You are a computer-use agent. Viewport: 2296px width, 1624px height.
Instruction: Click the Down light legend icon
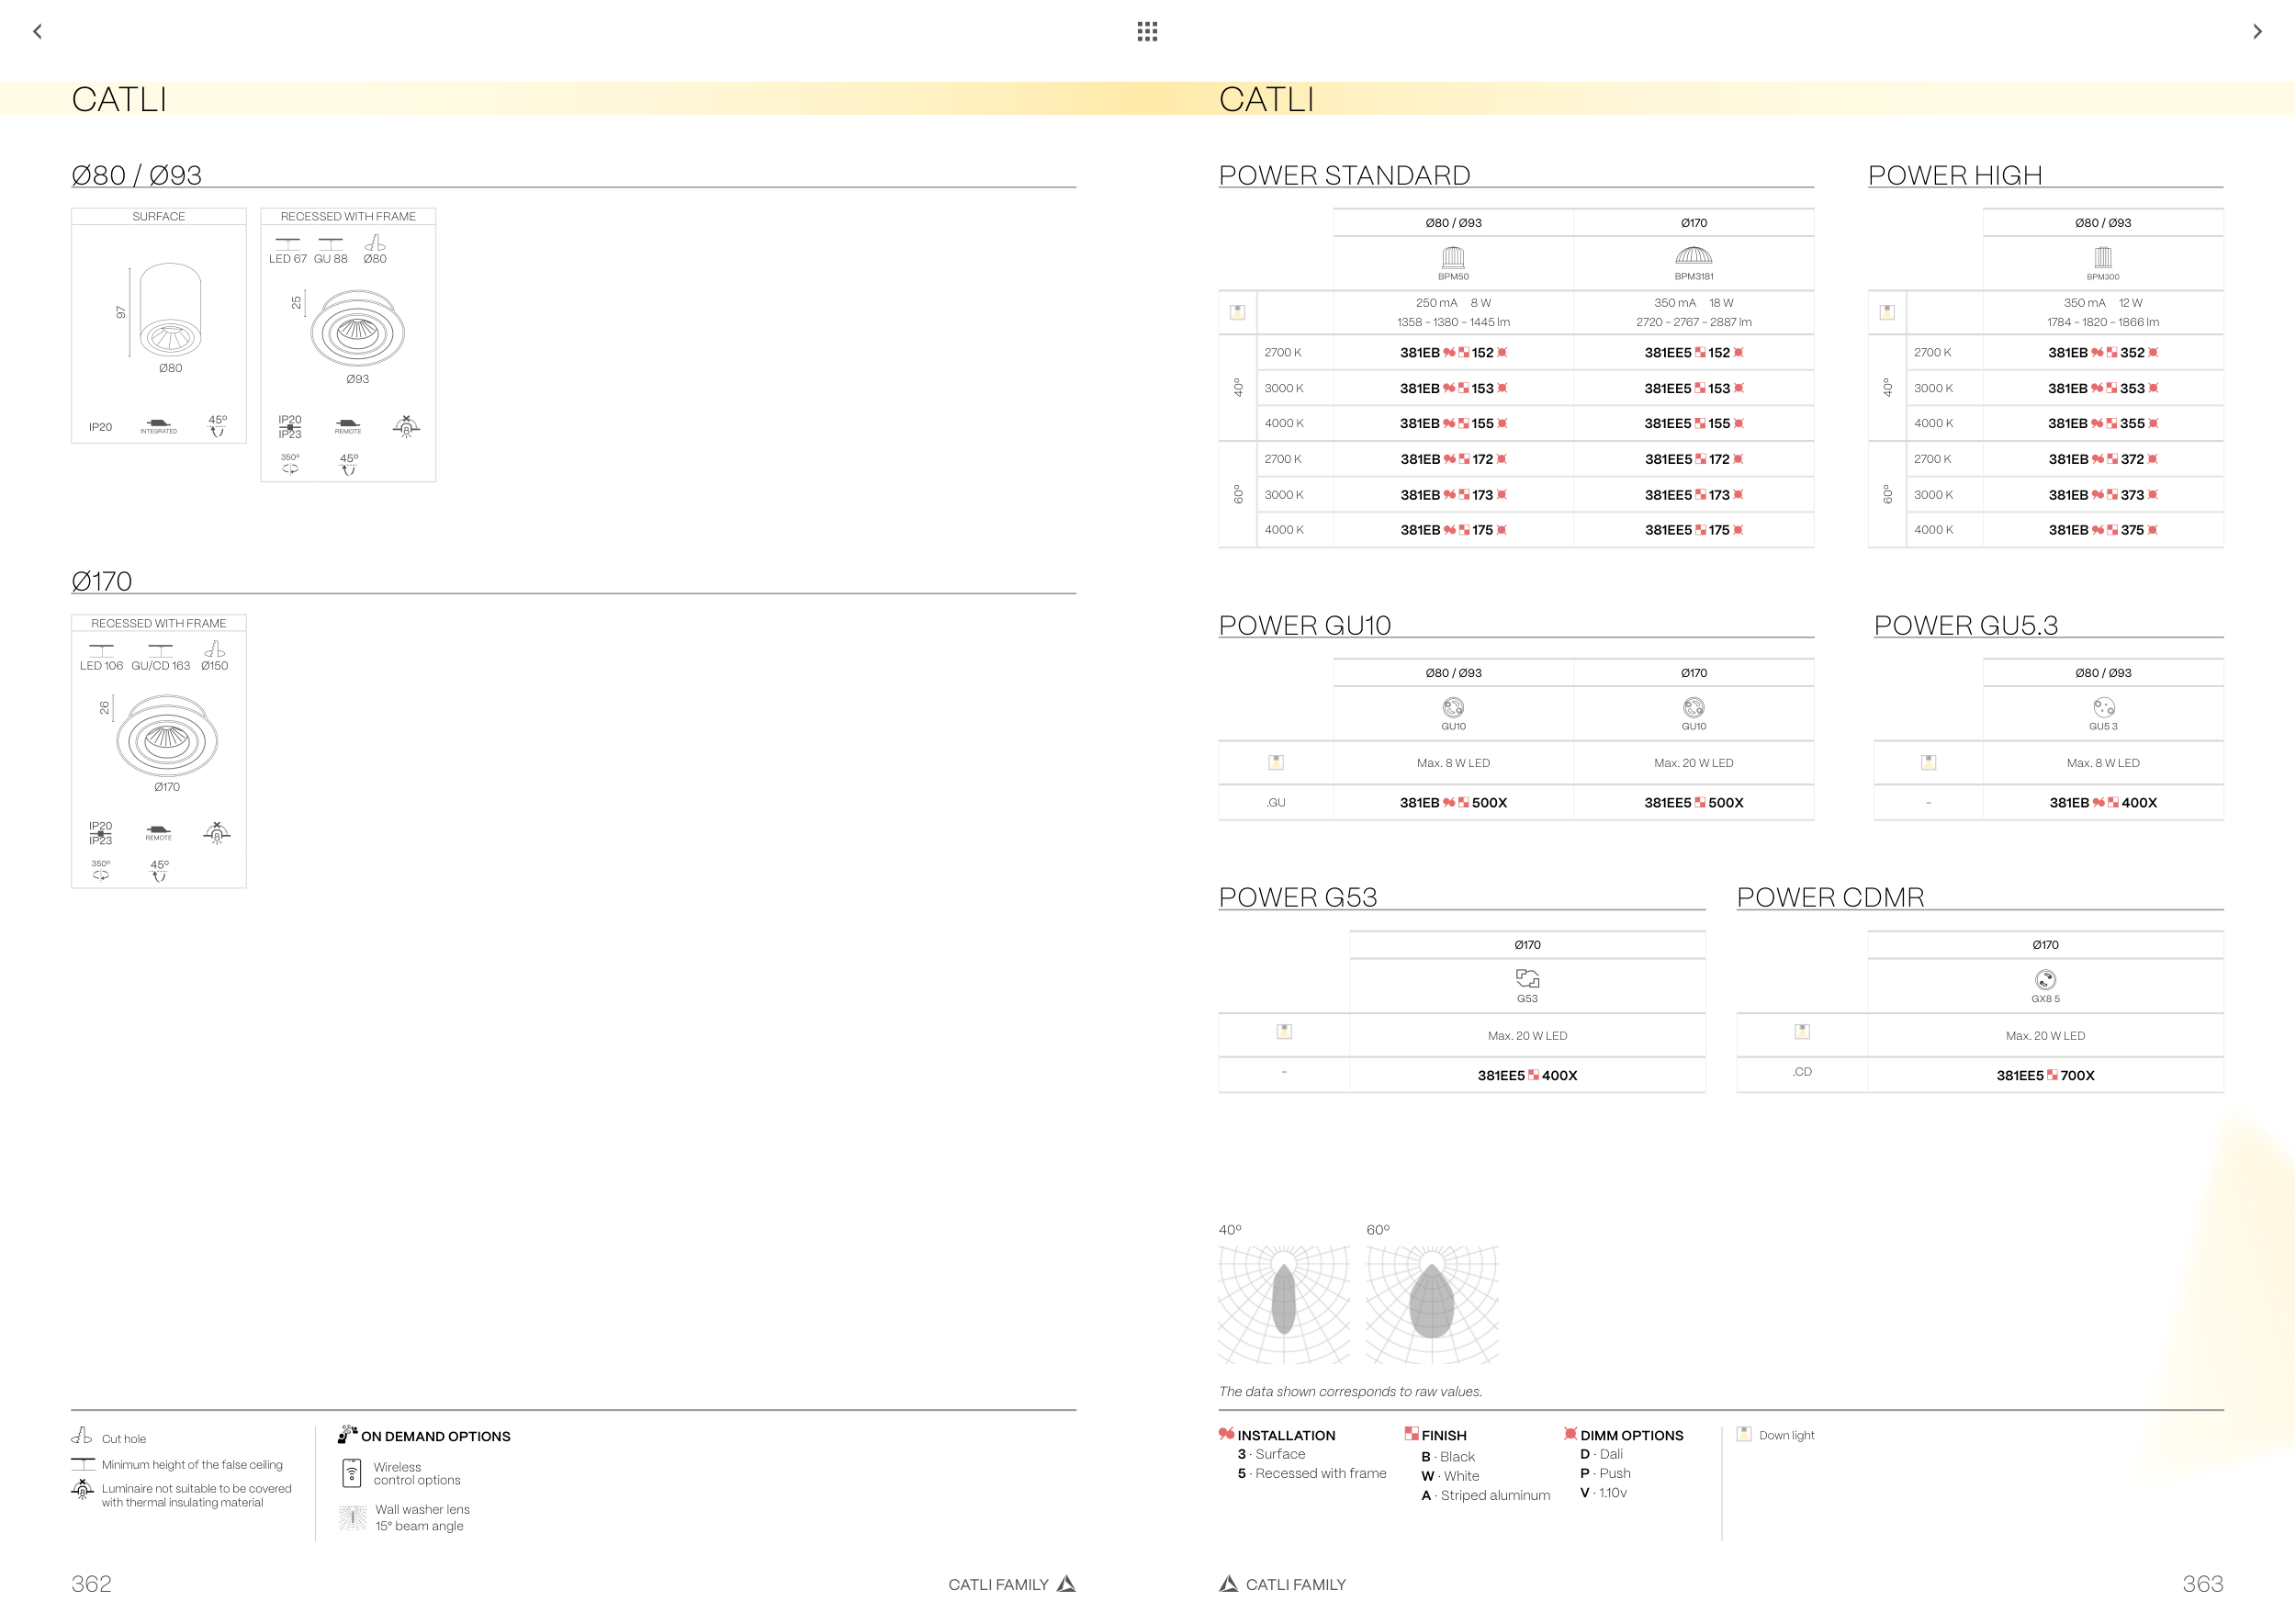1744,1434
